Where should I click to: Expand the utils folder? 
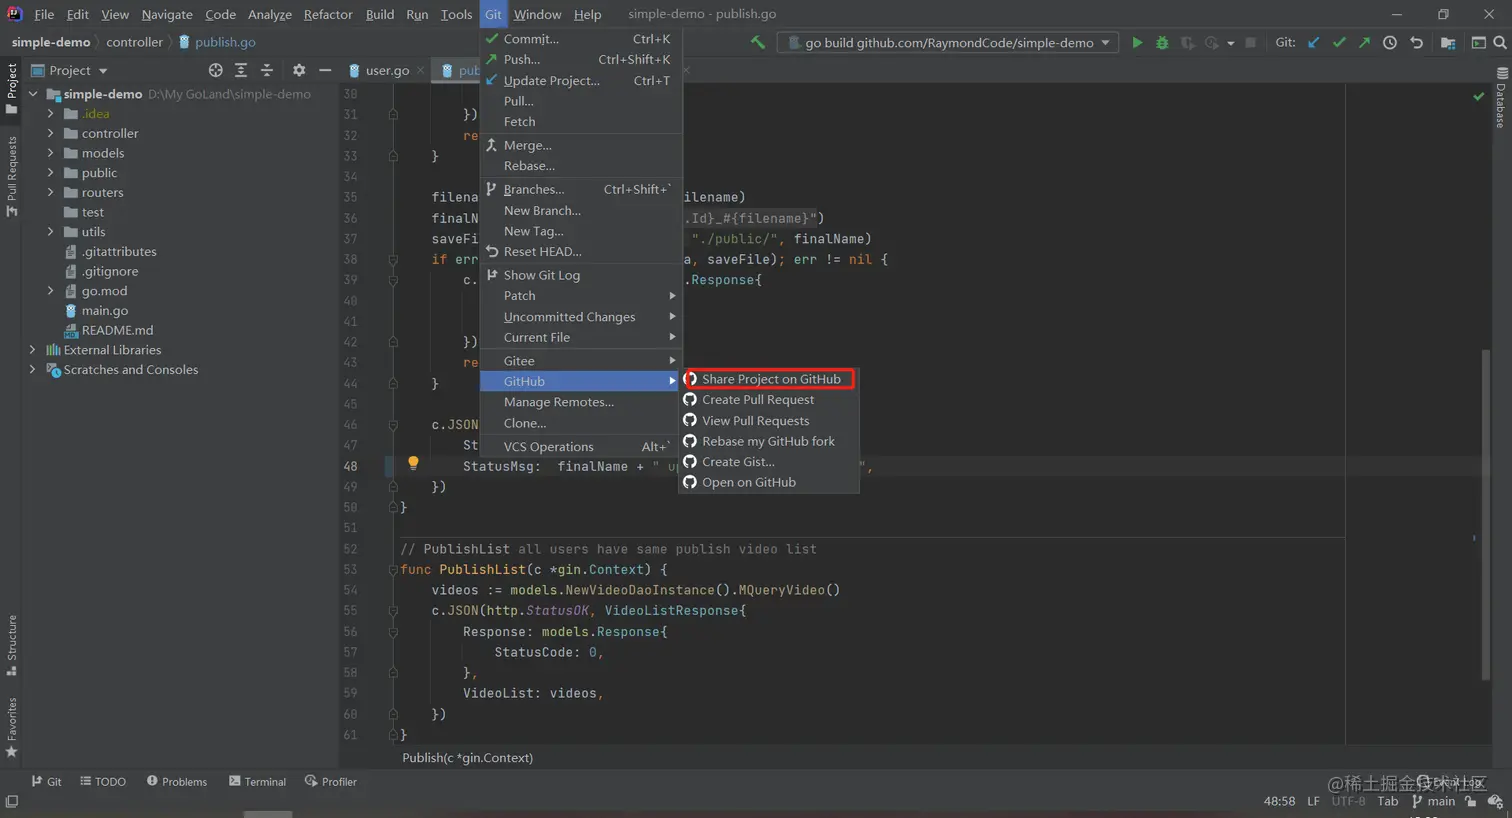(50, 231)
